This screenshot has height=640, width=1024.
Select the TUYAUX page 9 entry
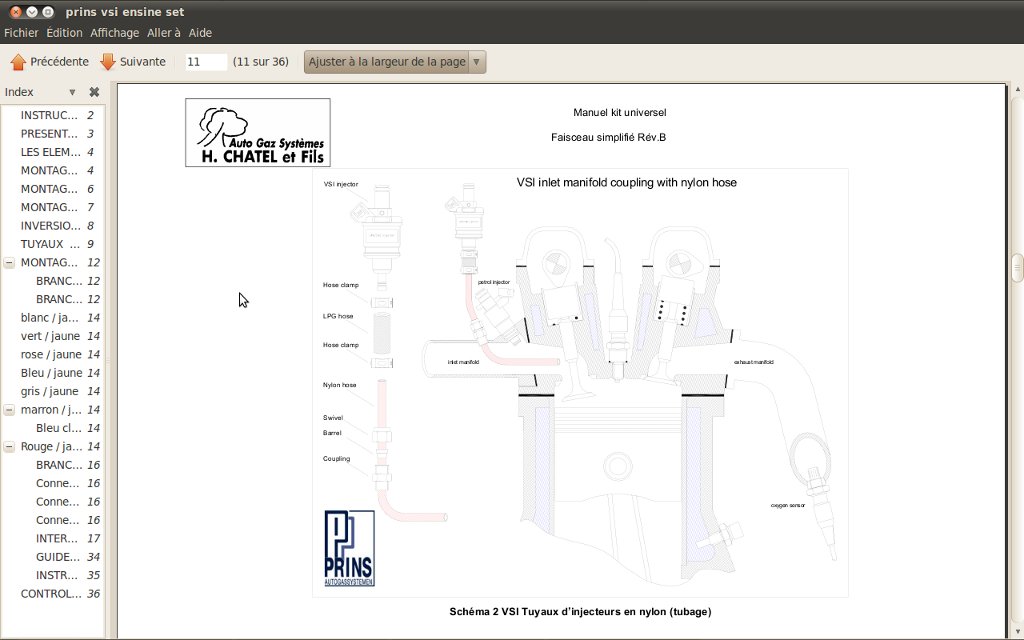coord(49,244)
